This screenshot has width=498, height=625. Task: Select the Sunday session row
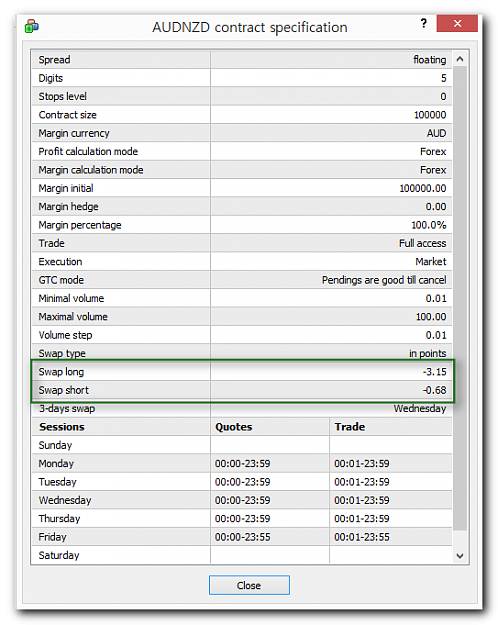[x=242, y=445]
